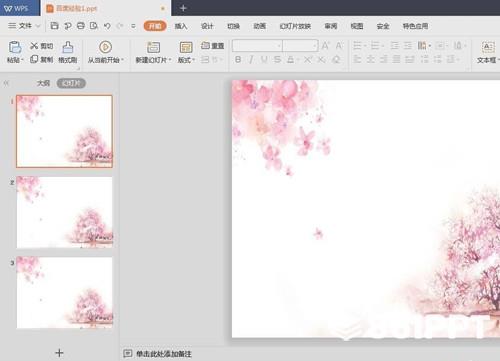Open the font size dropdown
The height and width of the screenshot is (361, 500).
[300, 46]
